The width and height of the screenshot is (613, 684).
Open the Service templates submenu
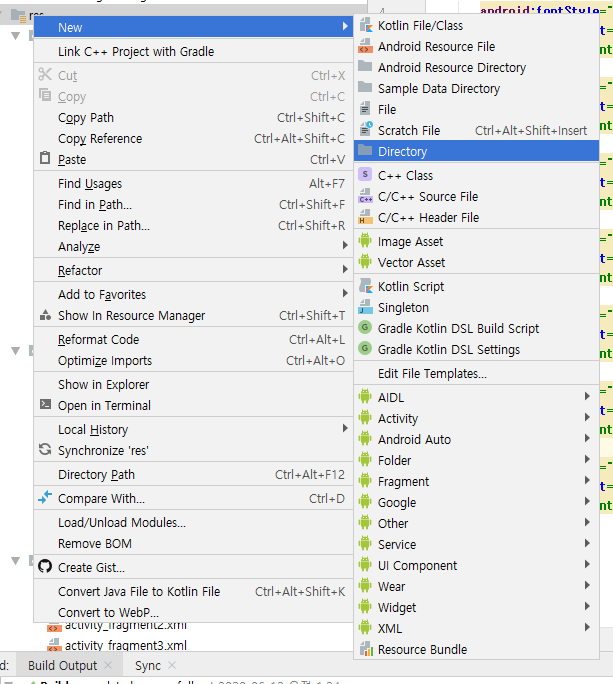click(476, 544)
